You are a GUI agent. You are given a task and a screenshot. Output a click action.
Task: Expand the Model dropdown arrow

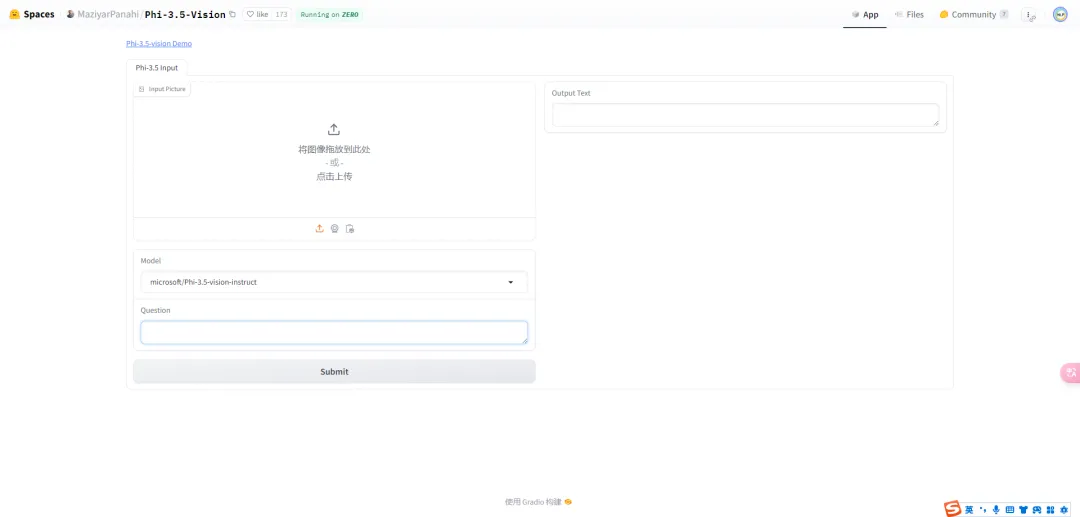point(511,282)
